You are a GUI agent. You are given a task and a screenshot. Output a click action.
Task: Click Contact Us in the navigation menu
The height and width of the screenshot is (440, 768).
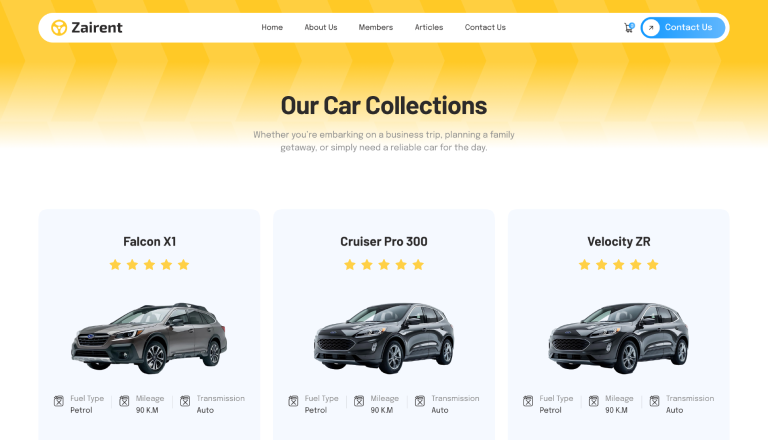click(485, 27)
